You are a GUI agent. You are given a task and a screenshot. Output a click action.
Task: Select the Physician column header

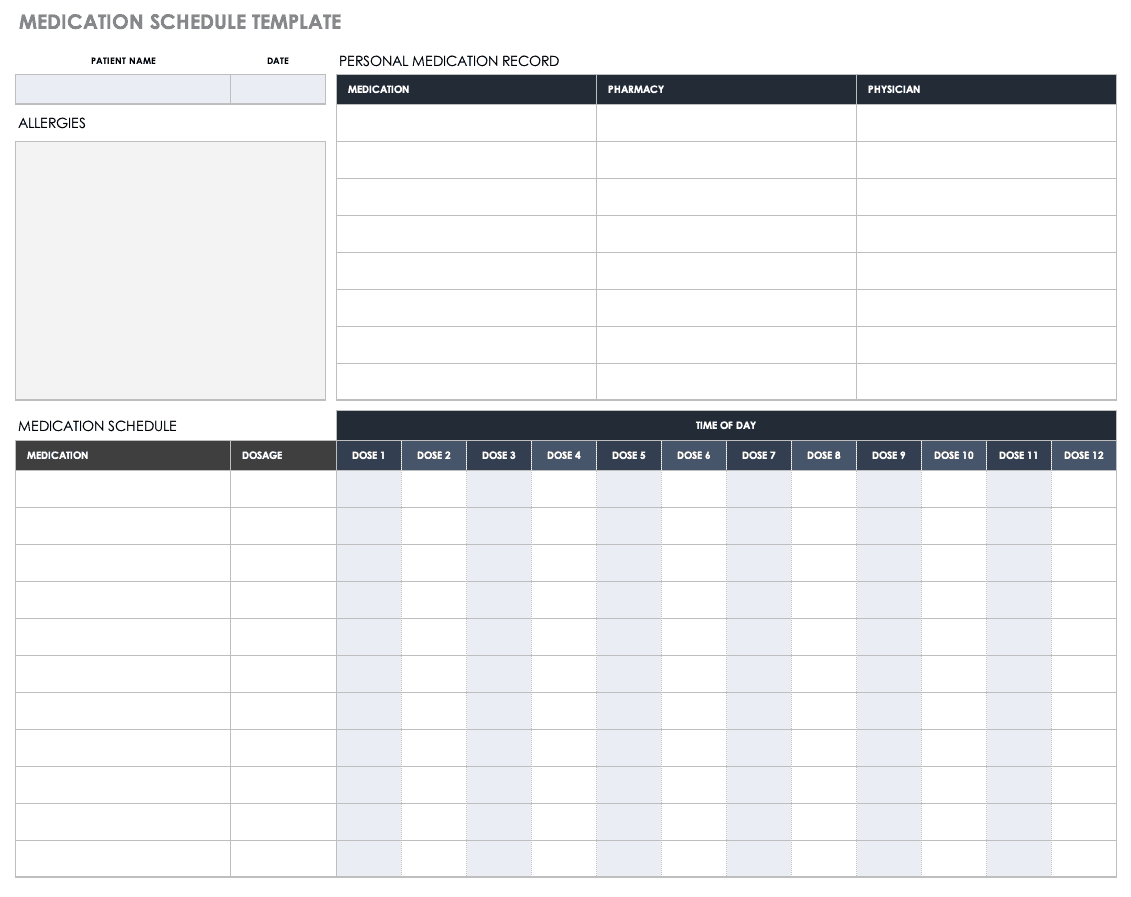pyautogui.click(x=985, y=89)
